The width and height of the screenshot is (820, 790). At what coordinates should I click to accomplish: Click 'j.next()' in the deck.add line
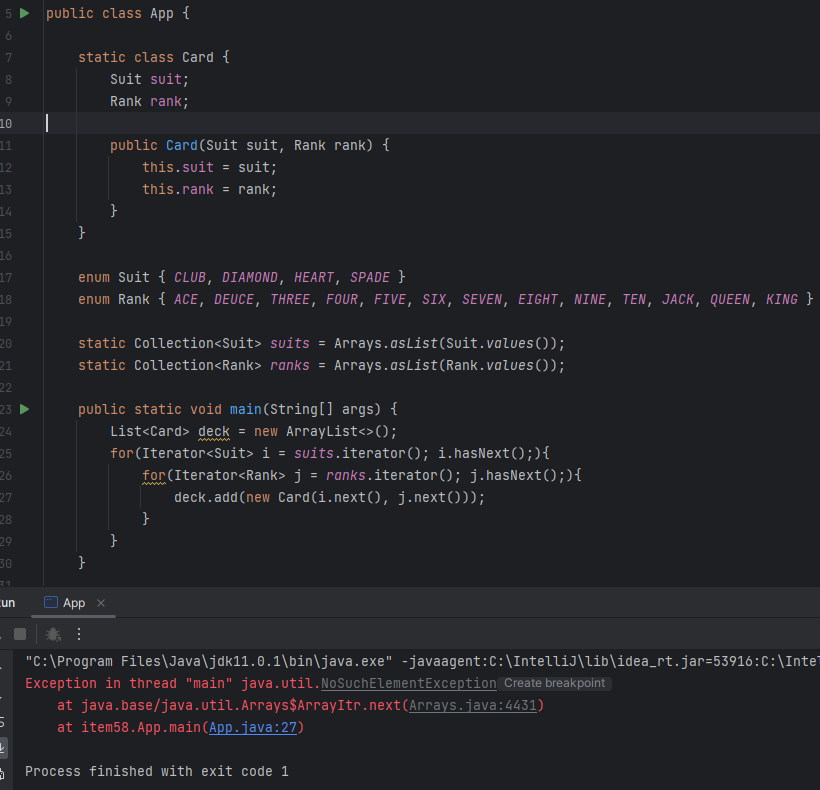click(x=430, y=497)
